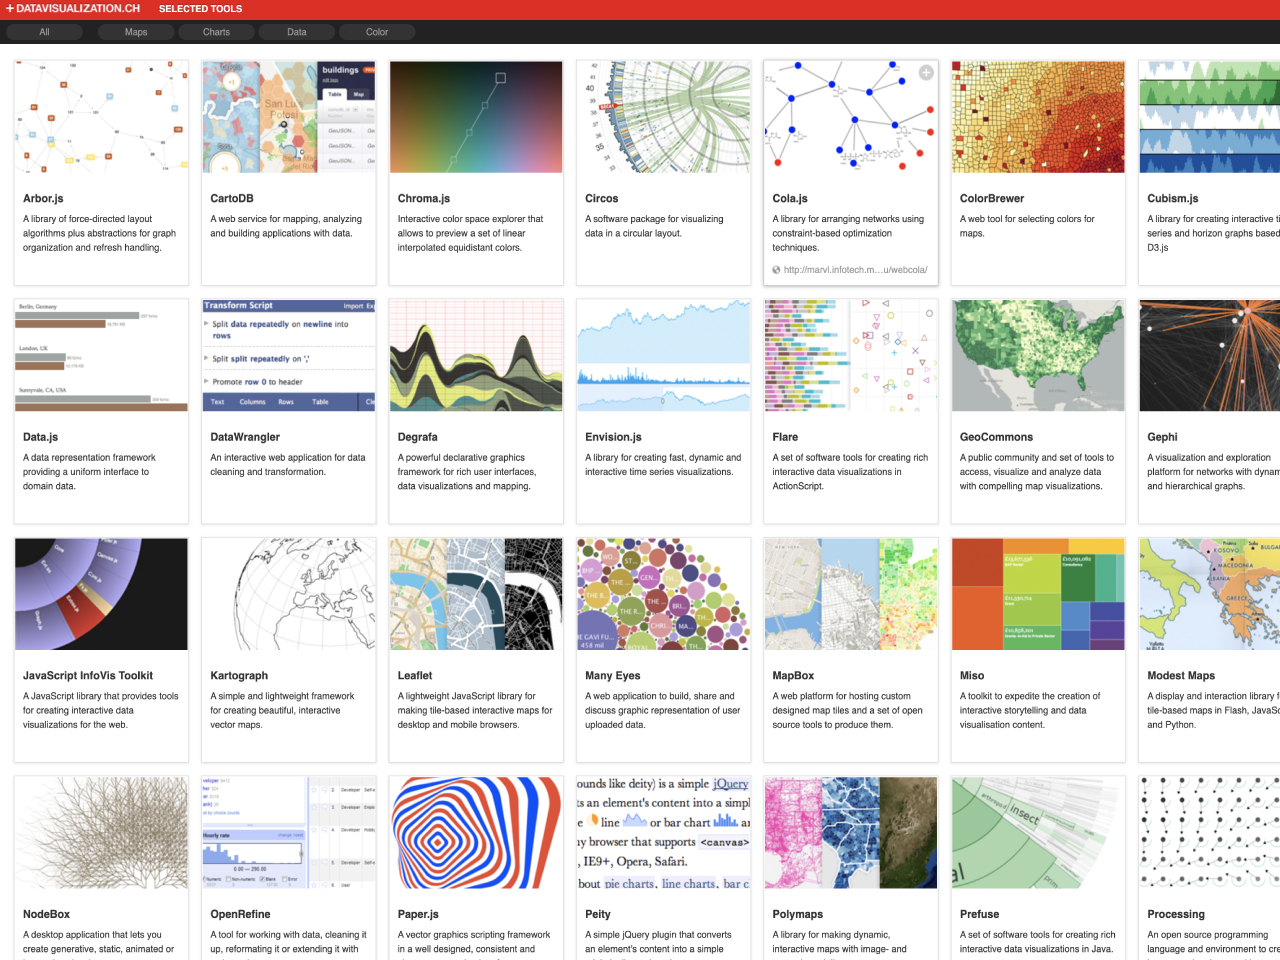Click the Paper.js title
This screenshot has height=960, width=1280.
coord(418,914)
